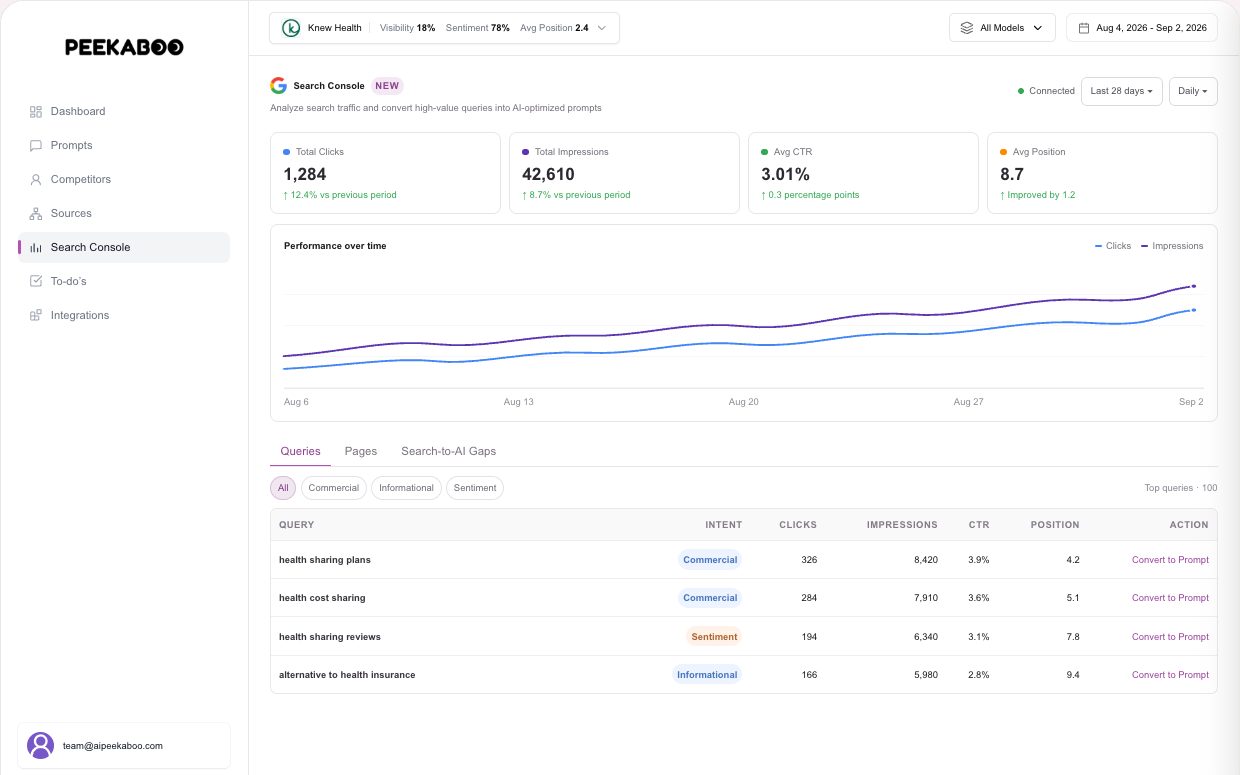Screen dimensions: 1240x775
Task: Click the Total Clicks metric card
Action: (385, 173)
